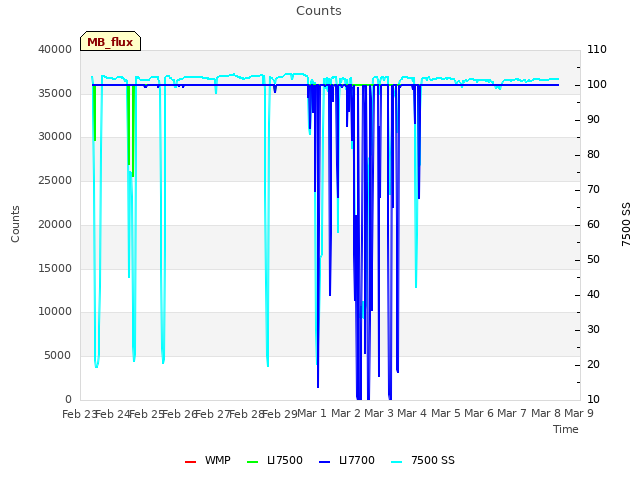The image size is (640, 480).
Task: Click the 25000 tick on the left axis
Action: (55, 180)
